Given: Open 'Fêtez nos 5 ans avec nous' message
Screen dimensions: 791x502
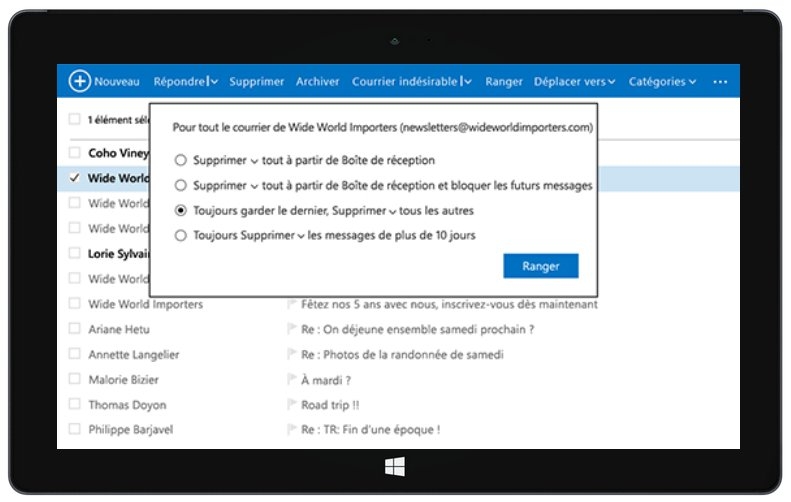Looking at the screenshot, I should pyautogui.click(x=449, y=304).
